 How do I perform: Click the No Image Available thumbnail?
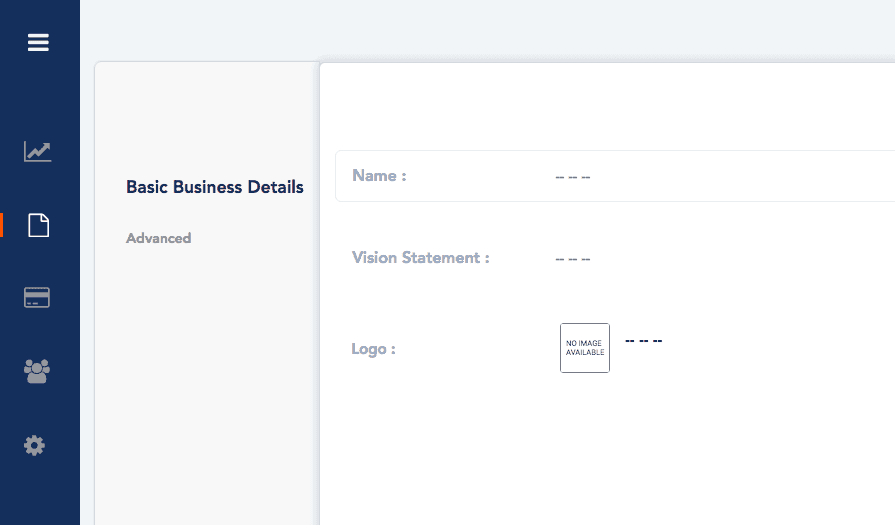(585, 348)
